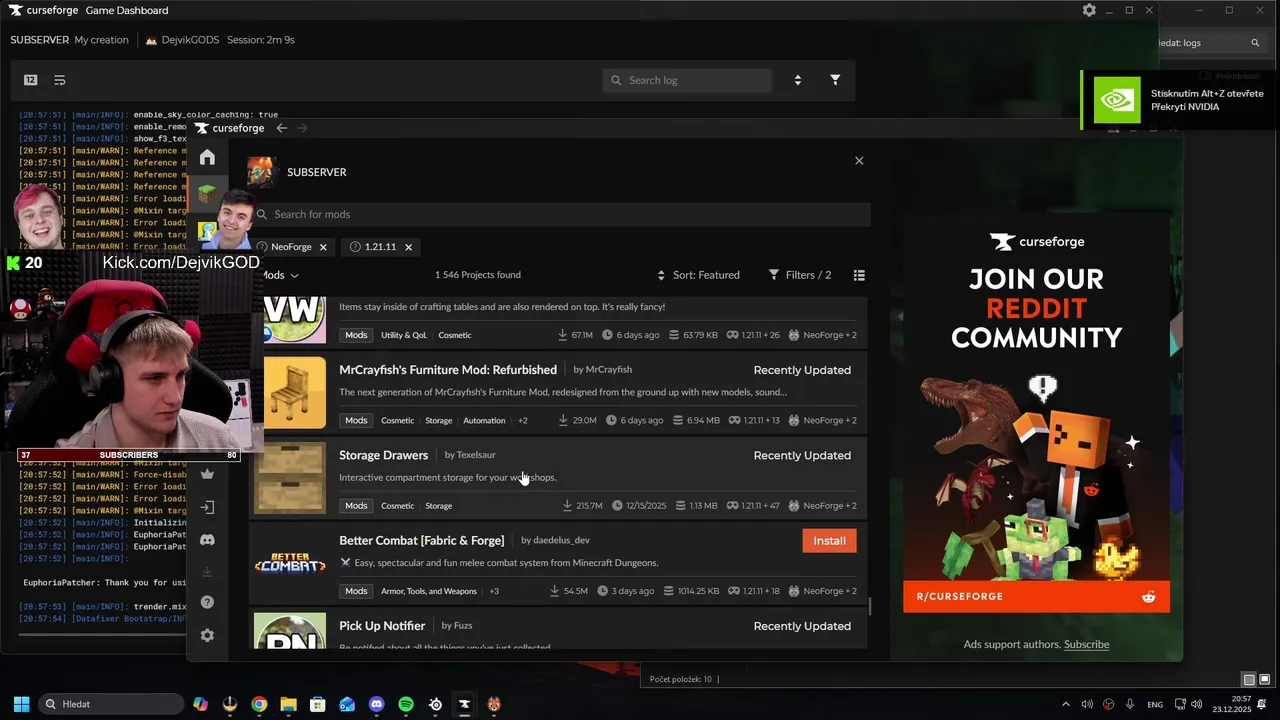Open File Explorer from the taskbar
The height and width of the screenshot is (720, 1280).
click(x=288, y=704)
